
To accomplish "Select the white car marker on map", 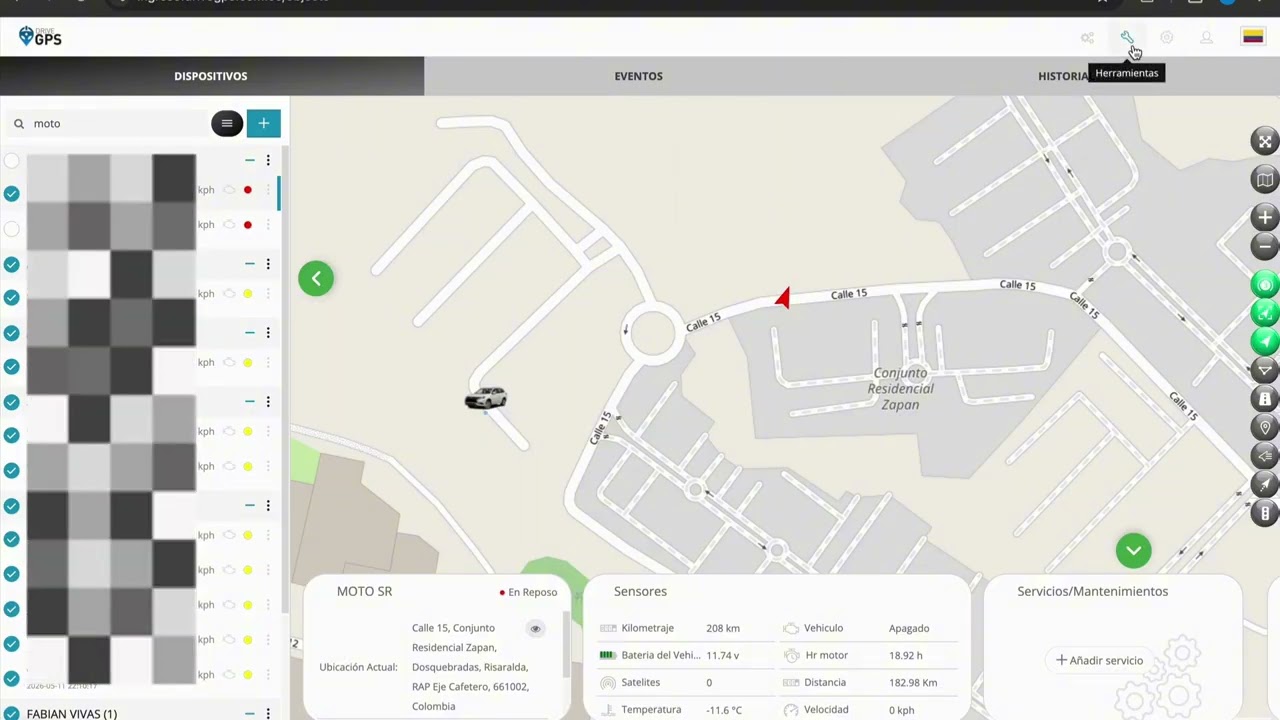I will click(x=486, y=399).
